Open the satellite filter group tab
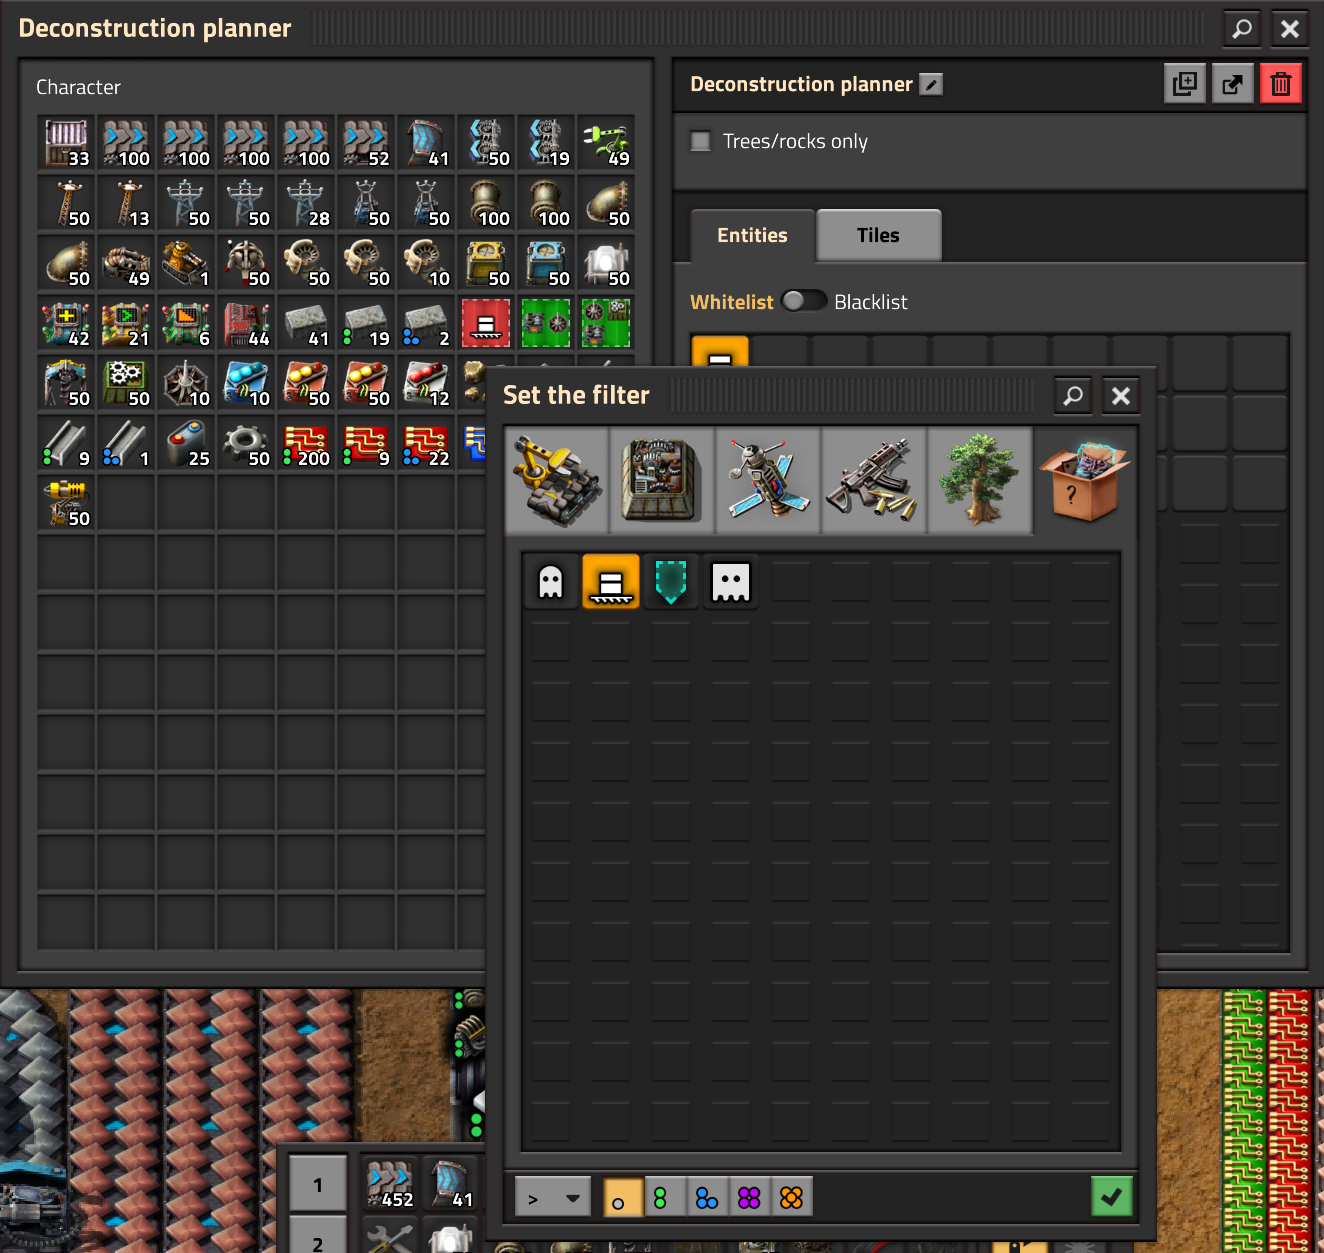 [767, 481]
